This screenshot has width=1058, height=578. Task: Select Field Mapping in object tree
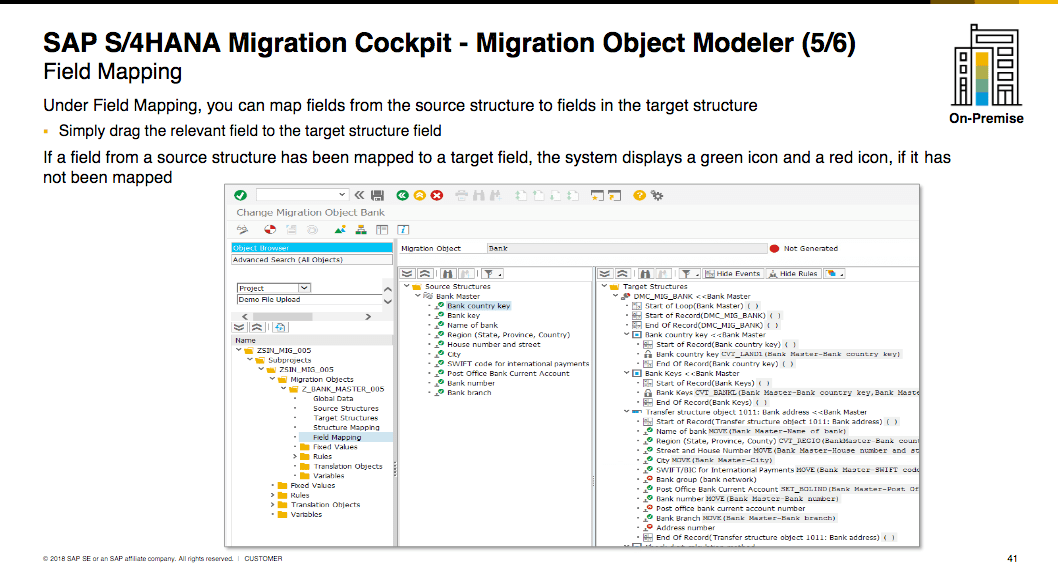point(337,438)
